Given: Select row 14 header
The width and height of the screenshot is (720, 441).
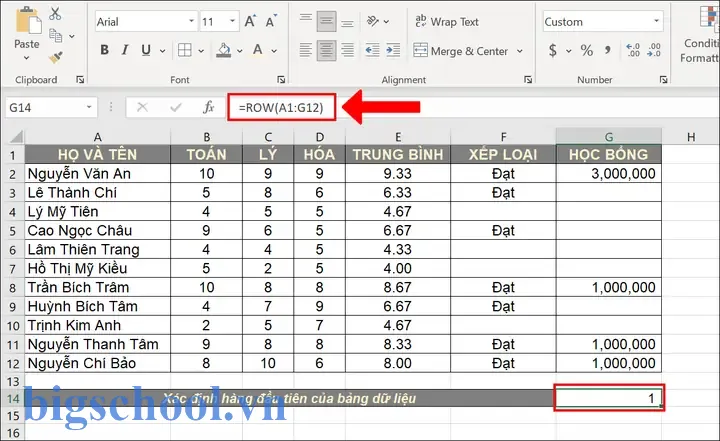Looking at the screenshot, I should (13, 398).
